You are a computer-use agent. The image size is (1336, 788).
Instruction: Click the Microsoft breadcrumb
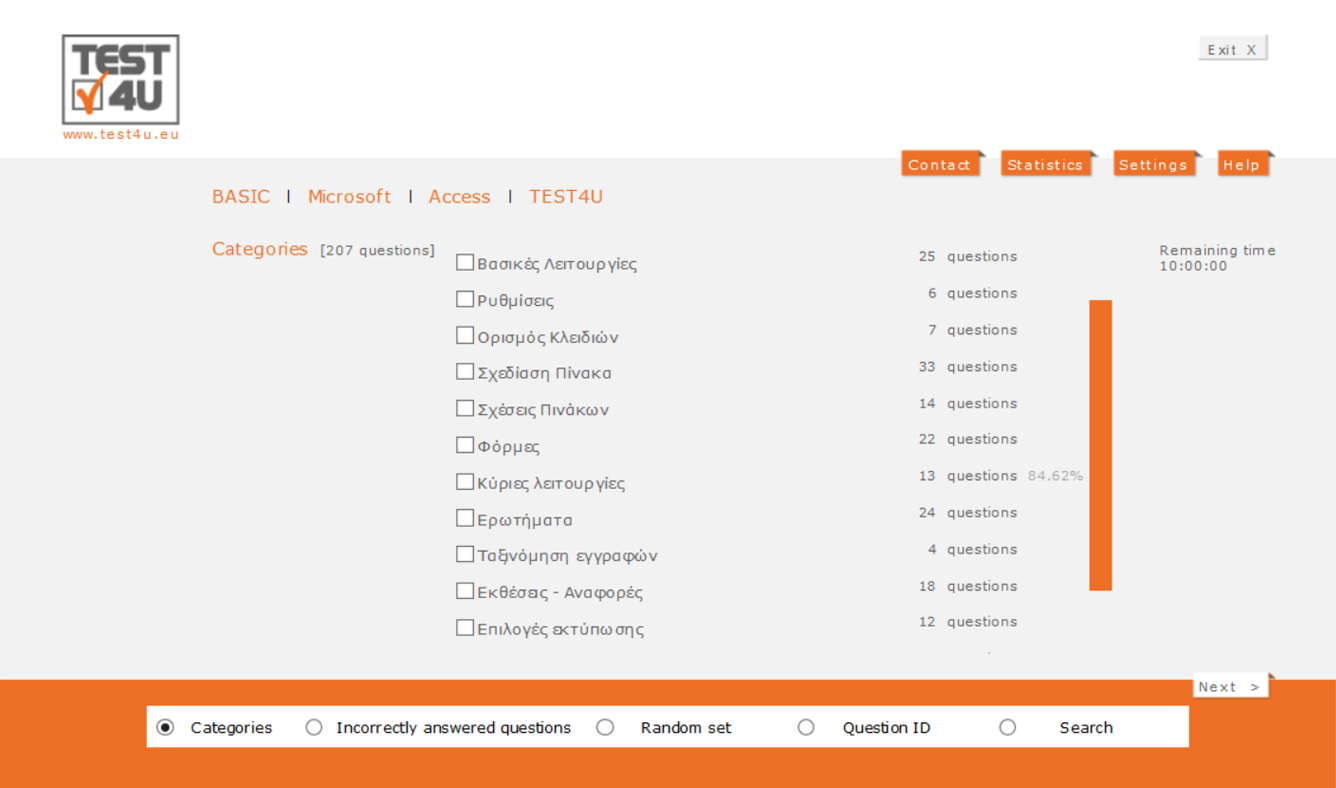349,196
